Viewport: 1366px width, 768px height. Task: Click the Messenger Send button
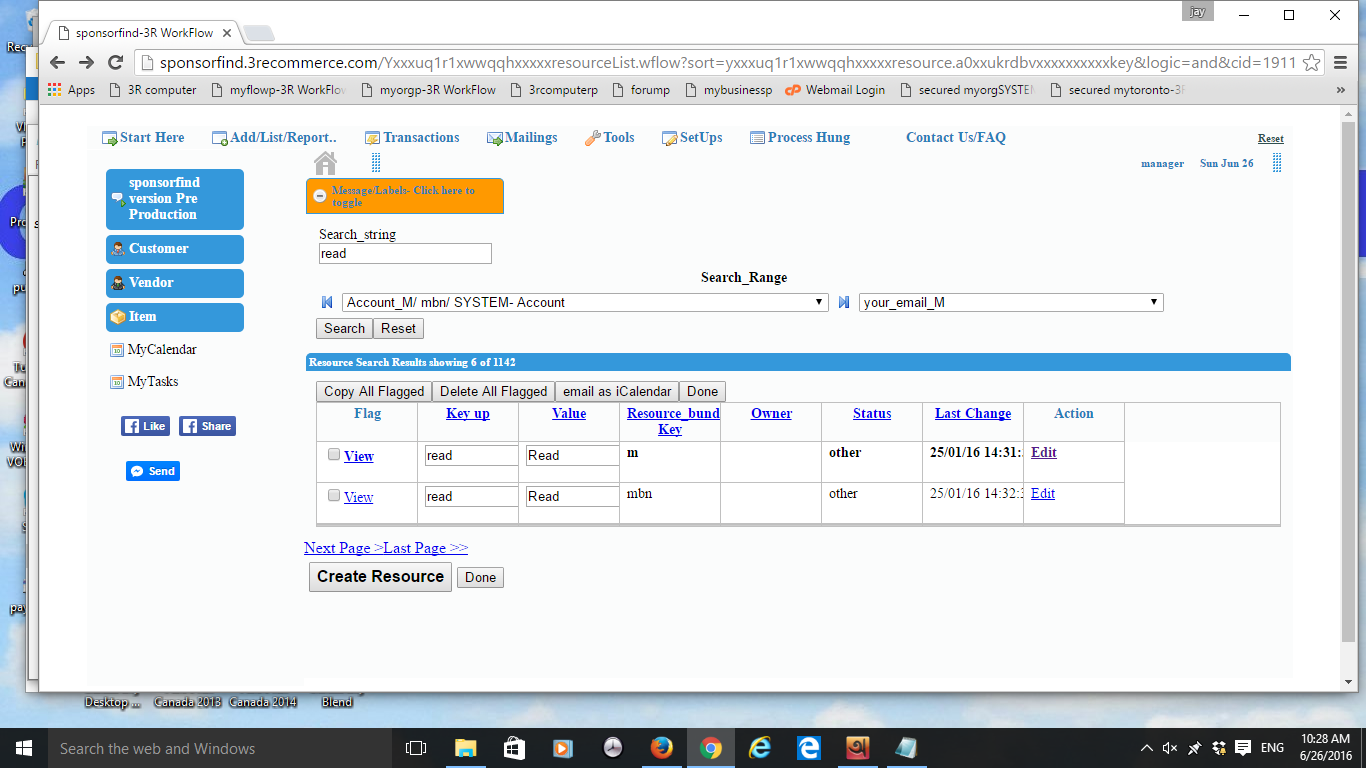(x=153, y=471)
